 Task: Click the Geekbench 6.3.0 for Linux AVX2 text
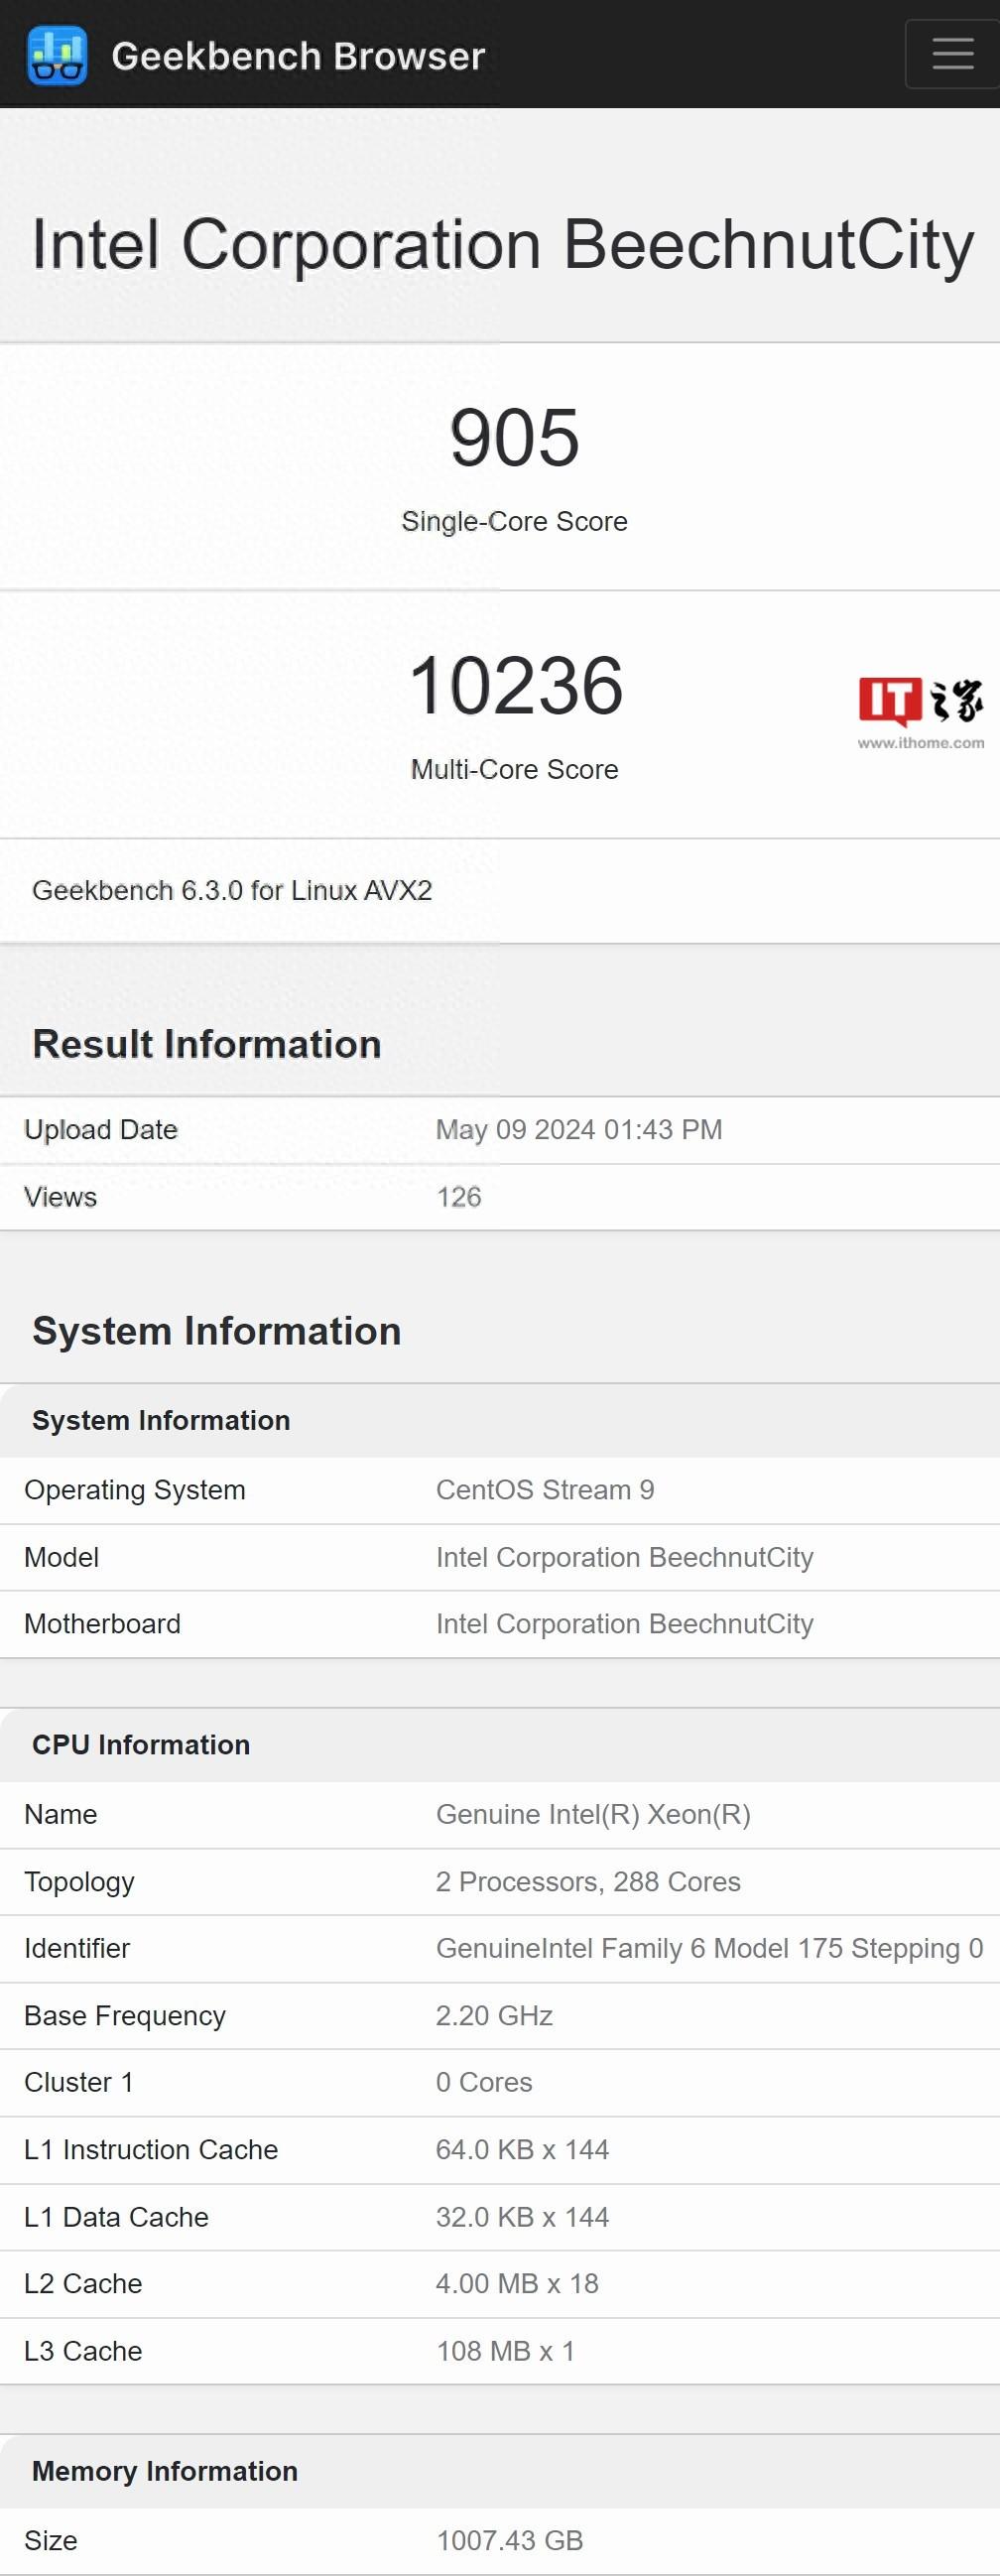pos(232,890)
